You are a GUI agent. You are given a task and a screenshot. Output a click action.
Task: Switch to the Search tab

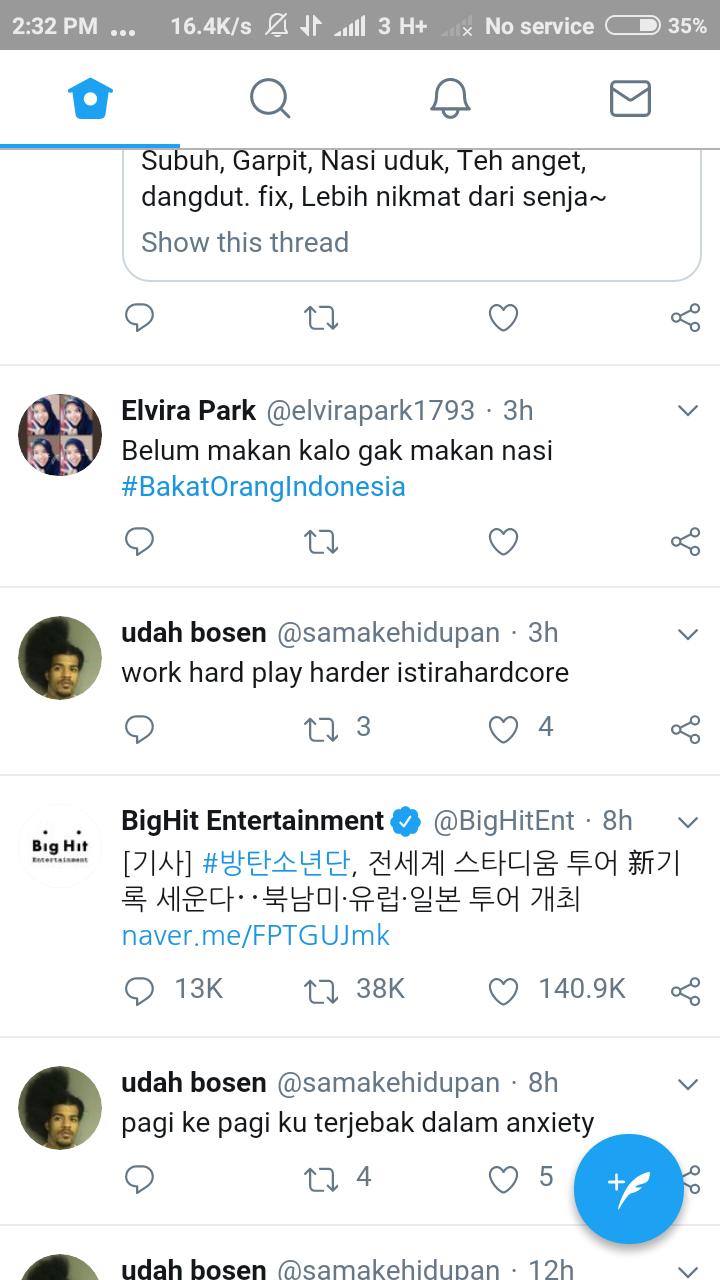click(x=270, y=99)
